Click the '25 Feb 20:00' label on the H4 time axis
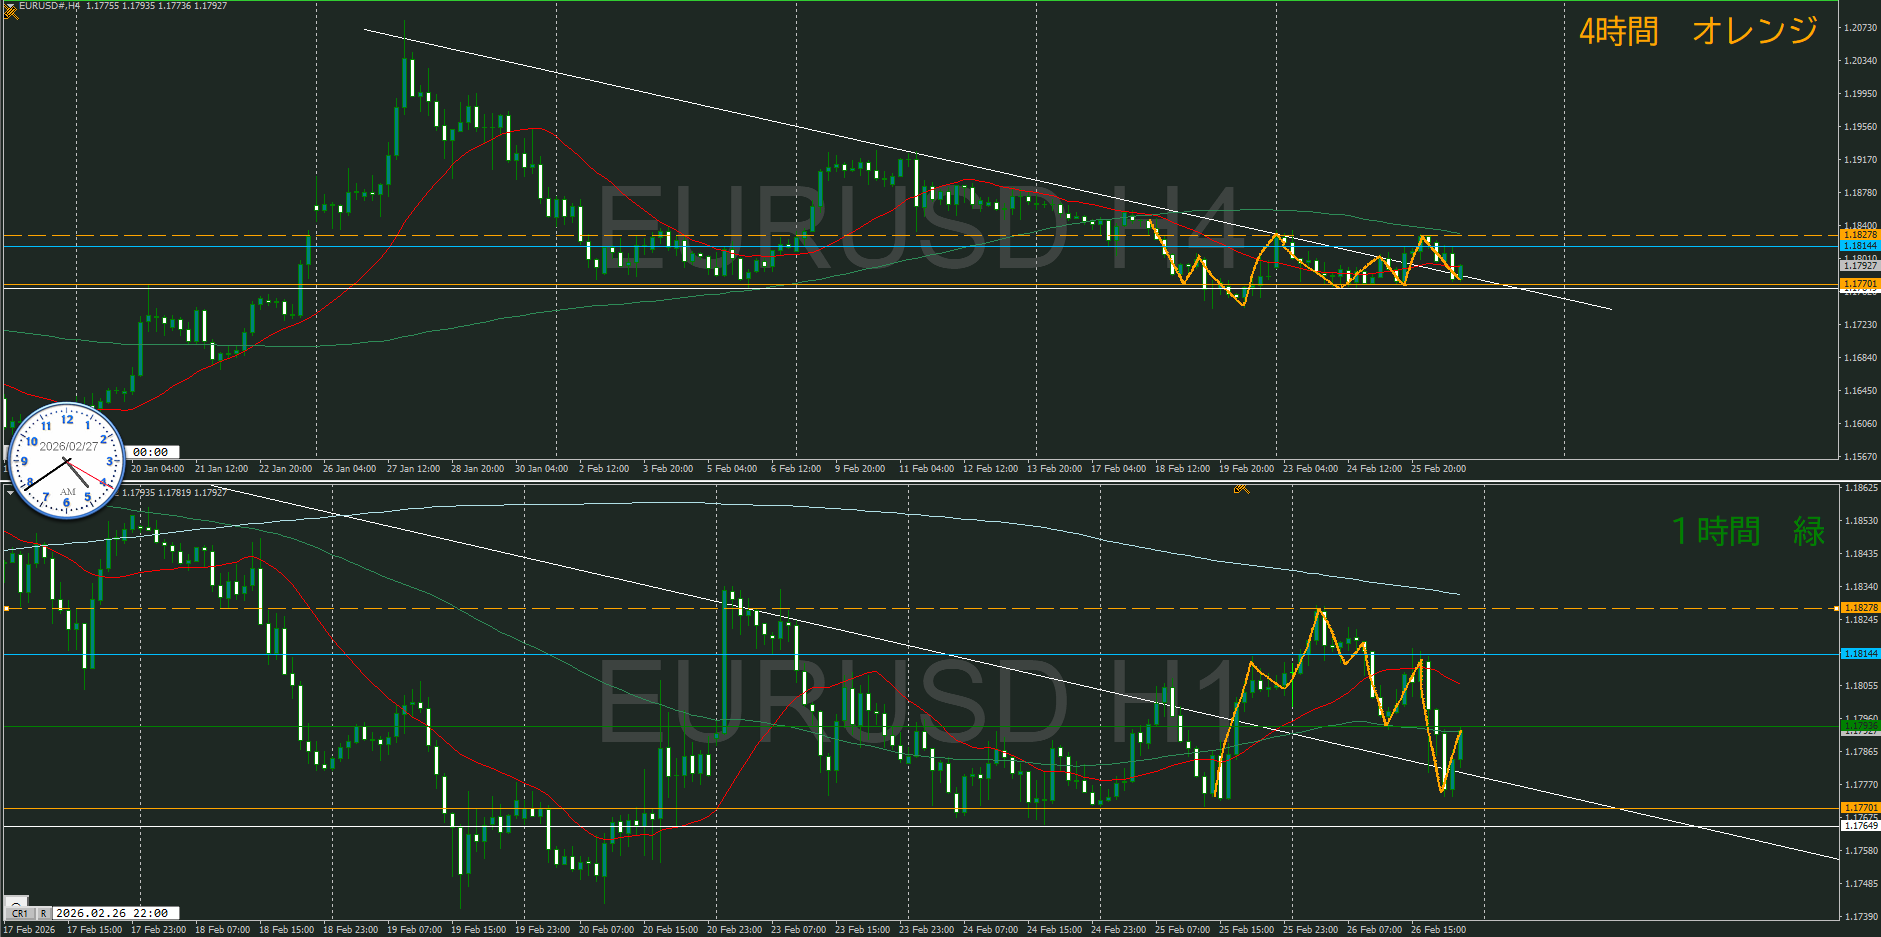Viewport: 1881px width, 937px height. pyautogui.click(x=1437, y=468)
